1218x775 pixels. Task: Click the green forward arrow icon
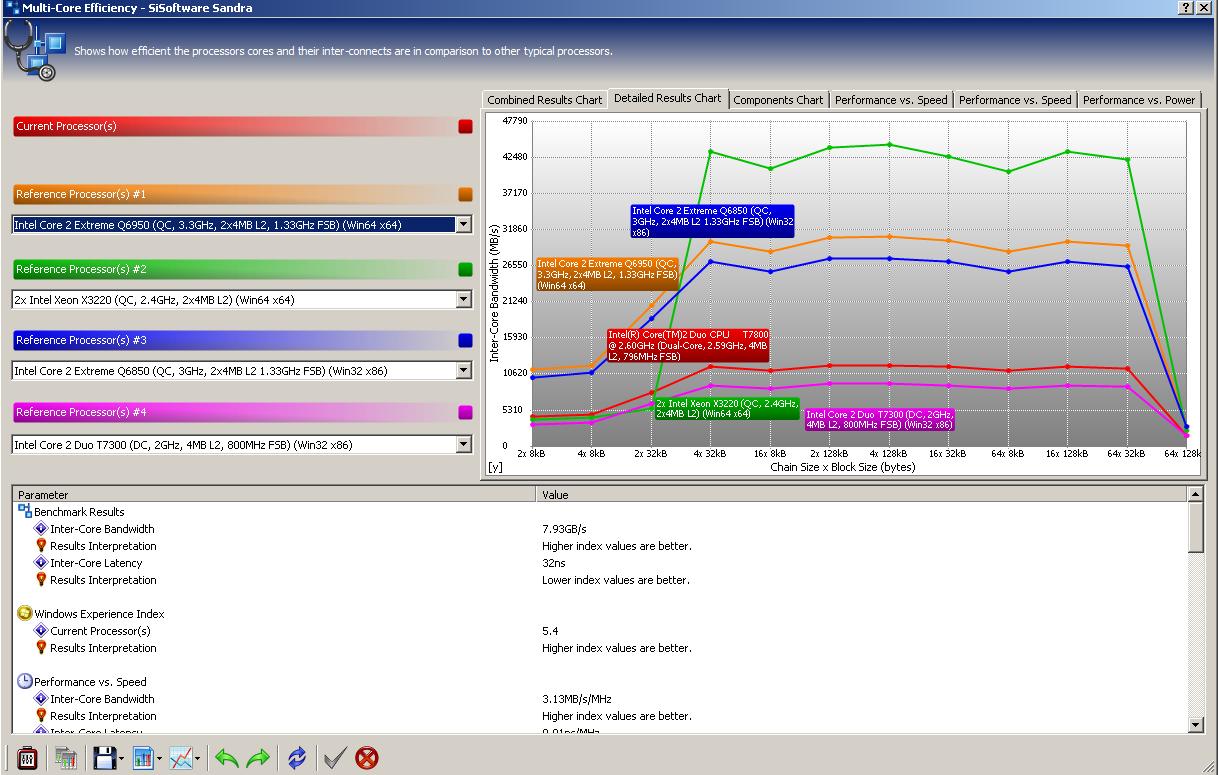(x=258, y=759)
